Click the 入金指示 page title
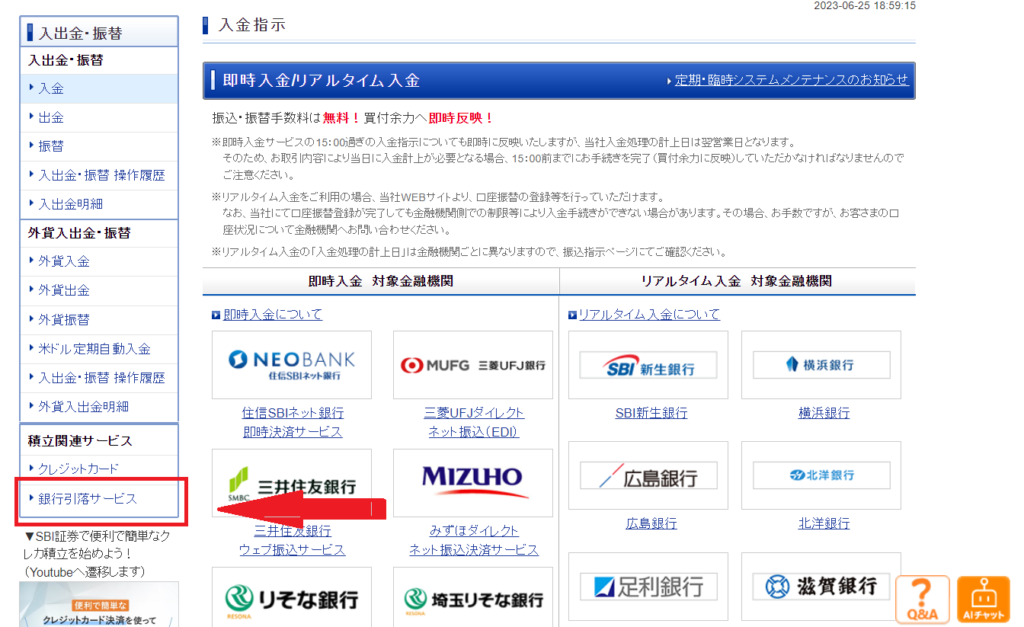1024x627 pixels. coord(252,25)
